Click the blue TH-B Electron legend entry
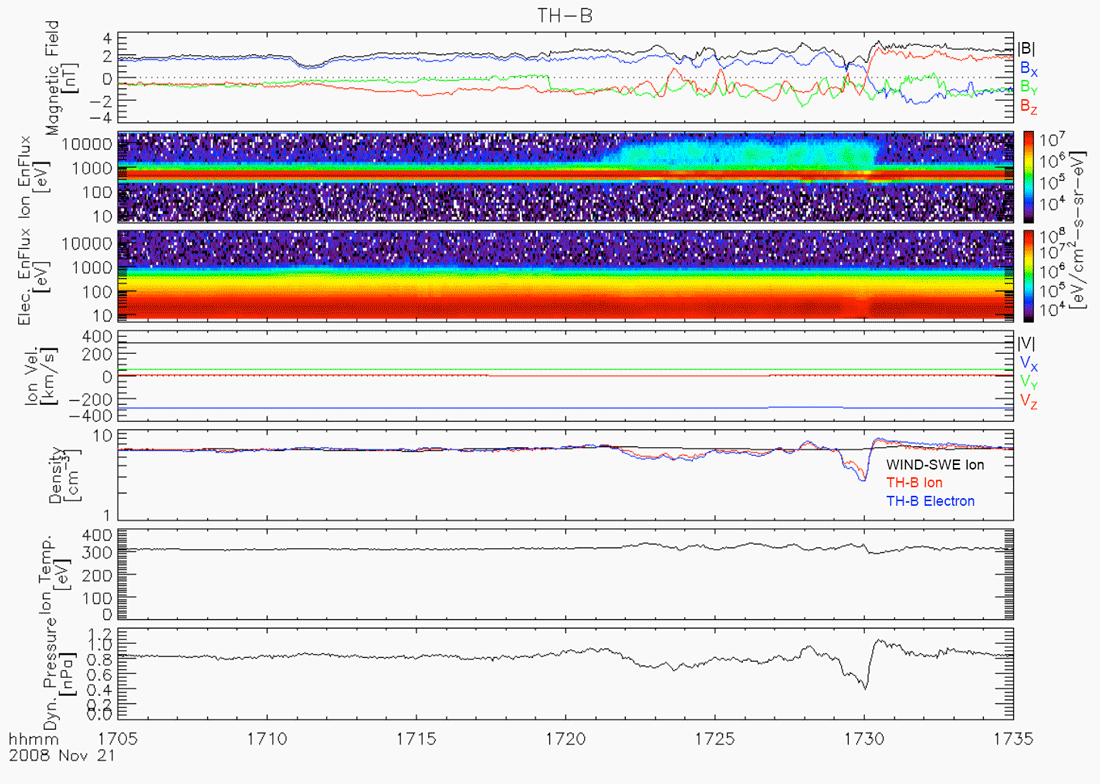Viewport: 1100px width, 784px height. (930, 501)
